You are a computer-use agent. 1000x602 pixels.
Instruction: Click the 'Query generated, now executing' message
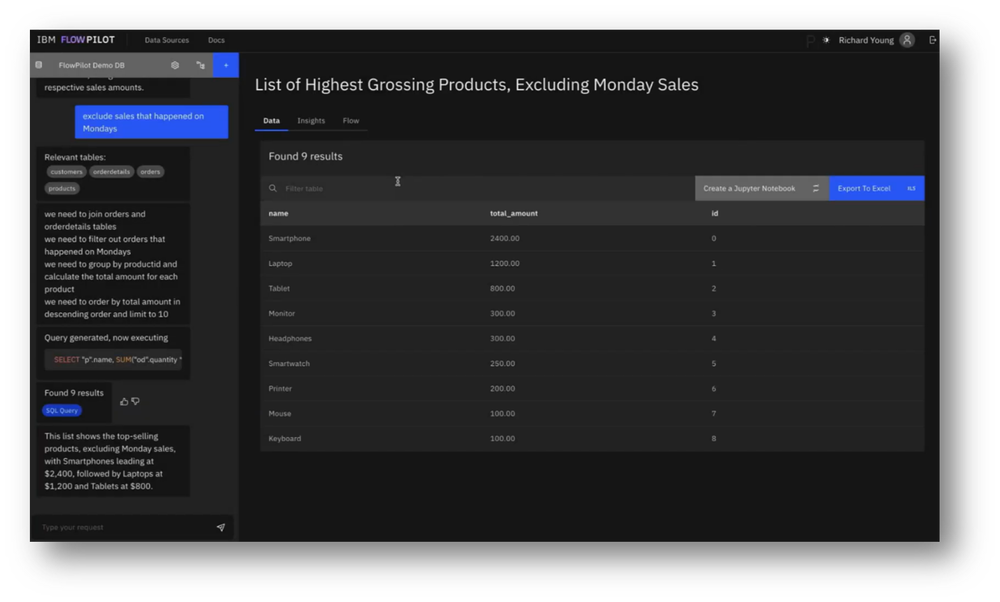point(106,338)
